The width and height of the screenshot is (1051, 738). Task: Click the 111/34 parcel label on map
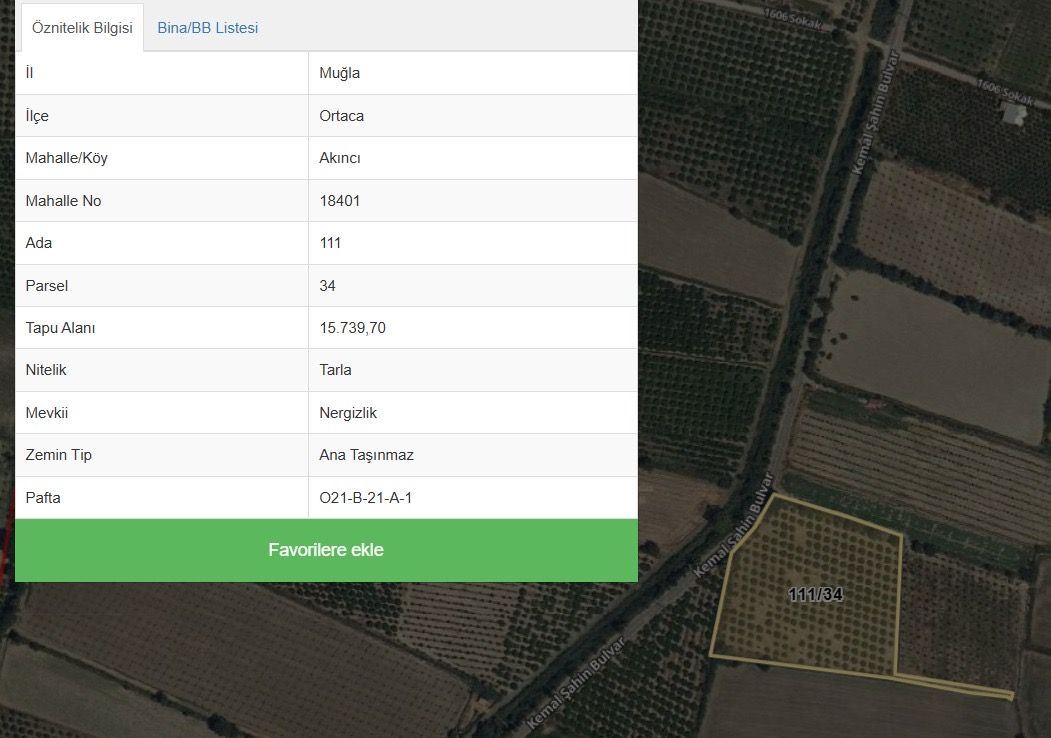[815, 594]
